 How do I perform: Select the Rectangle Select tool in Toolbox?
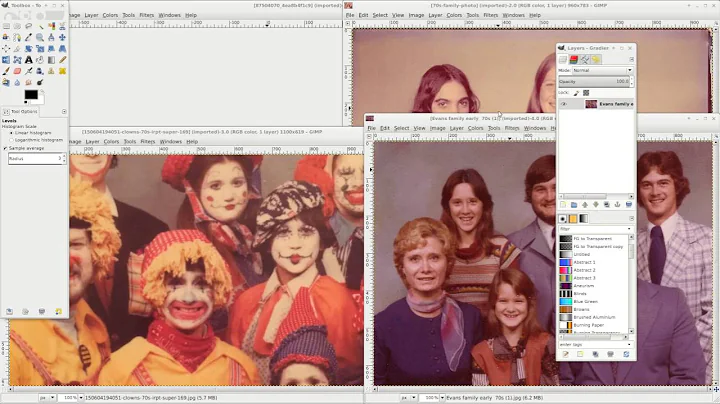(6, 26)
